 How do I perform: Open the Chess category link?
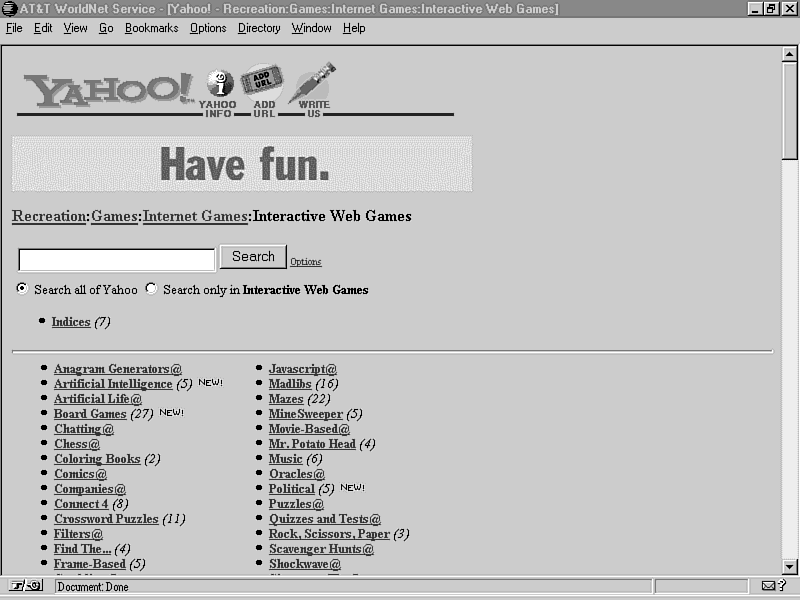(x=77, y=444)
